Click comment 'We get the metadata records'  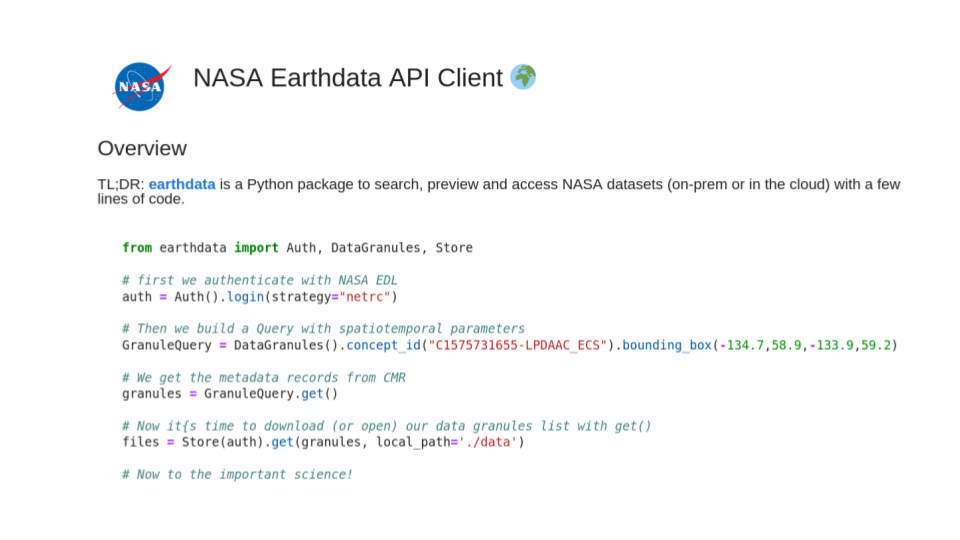pyautogui.click(x=264, y=378)
